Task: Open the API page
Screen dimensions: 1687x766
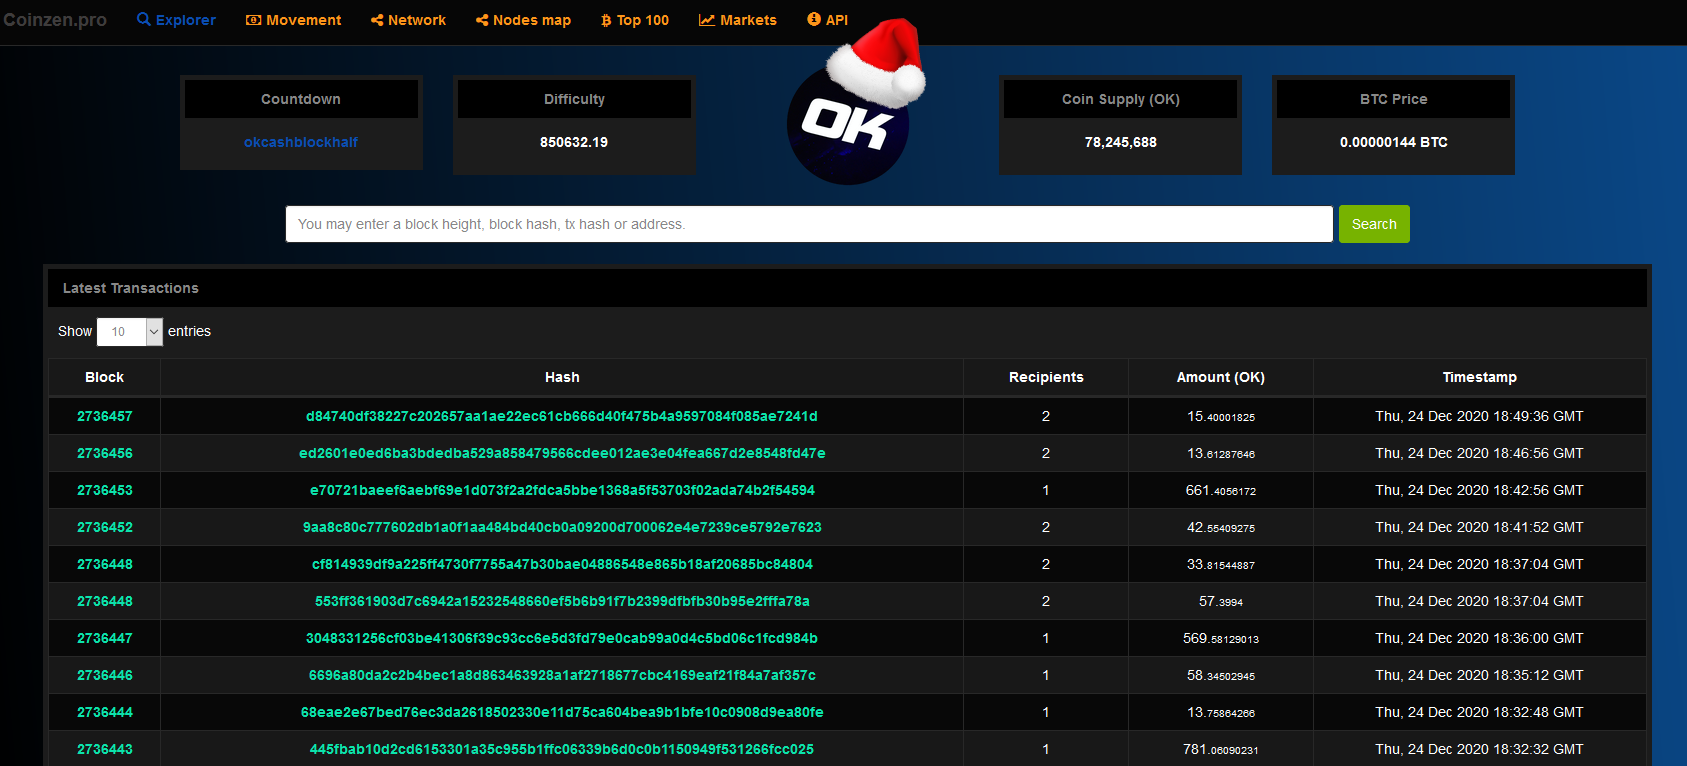Action: pyautogui.click(x=827, y=20)
